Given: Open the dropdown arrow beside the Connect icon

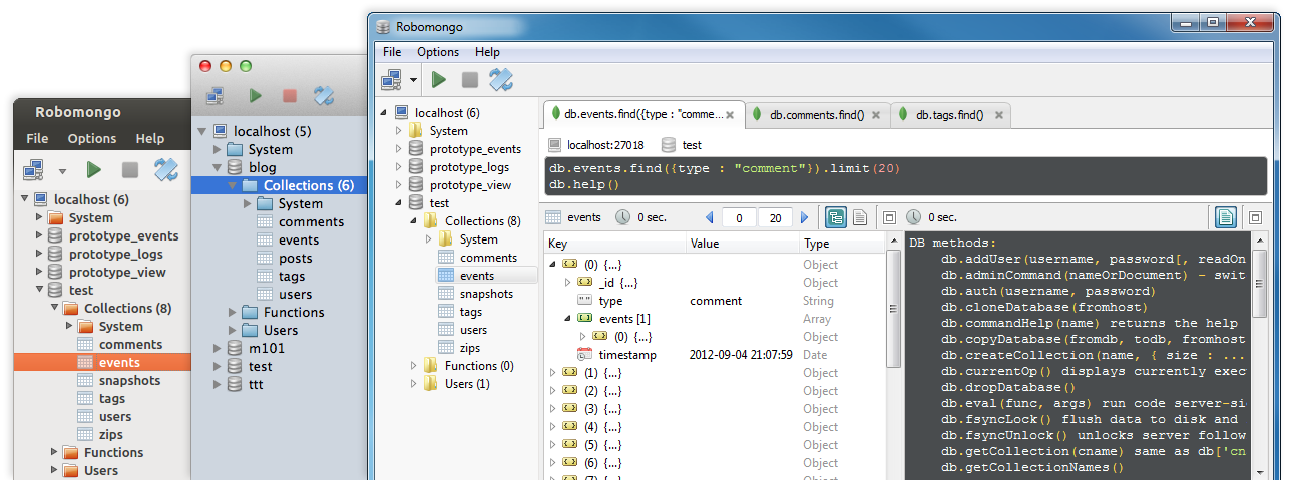Looking at the screenshot, I should pyautogui.click(x=414, y=80).
